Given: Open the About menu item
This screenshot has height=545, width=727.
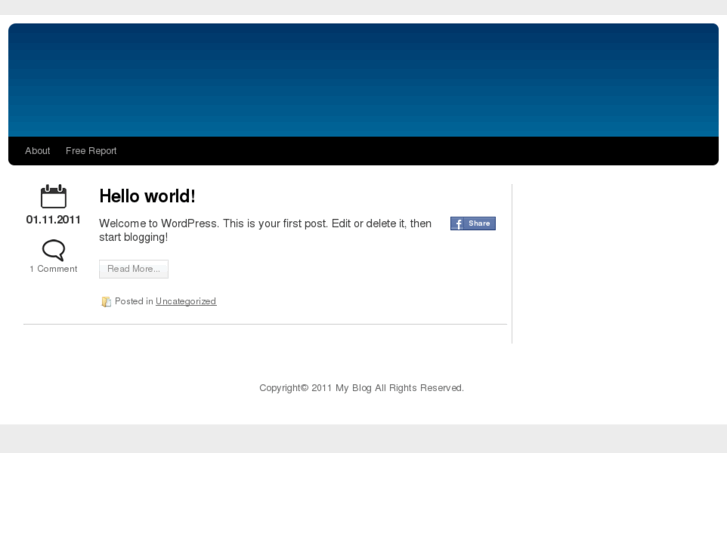Looking at the screenshot, I should click(38, 151).
